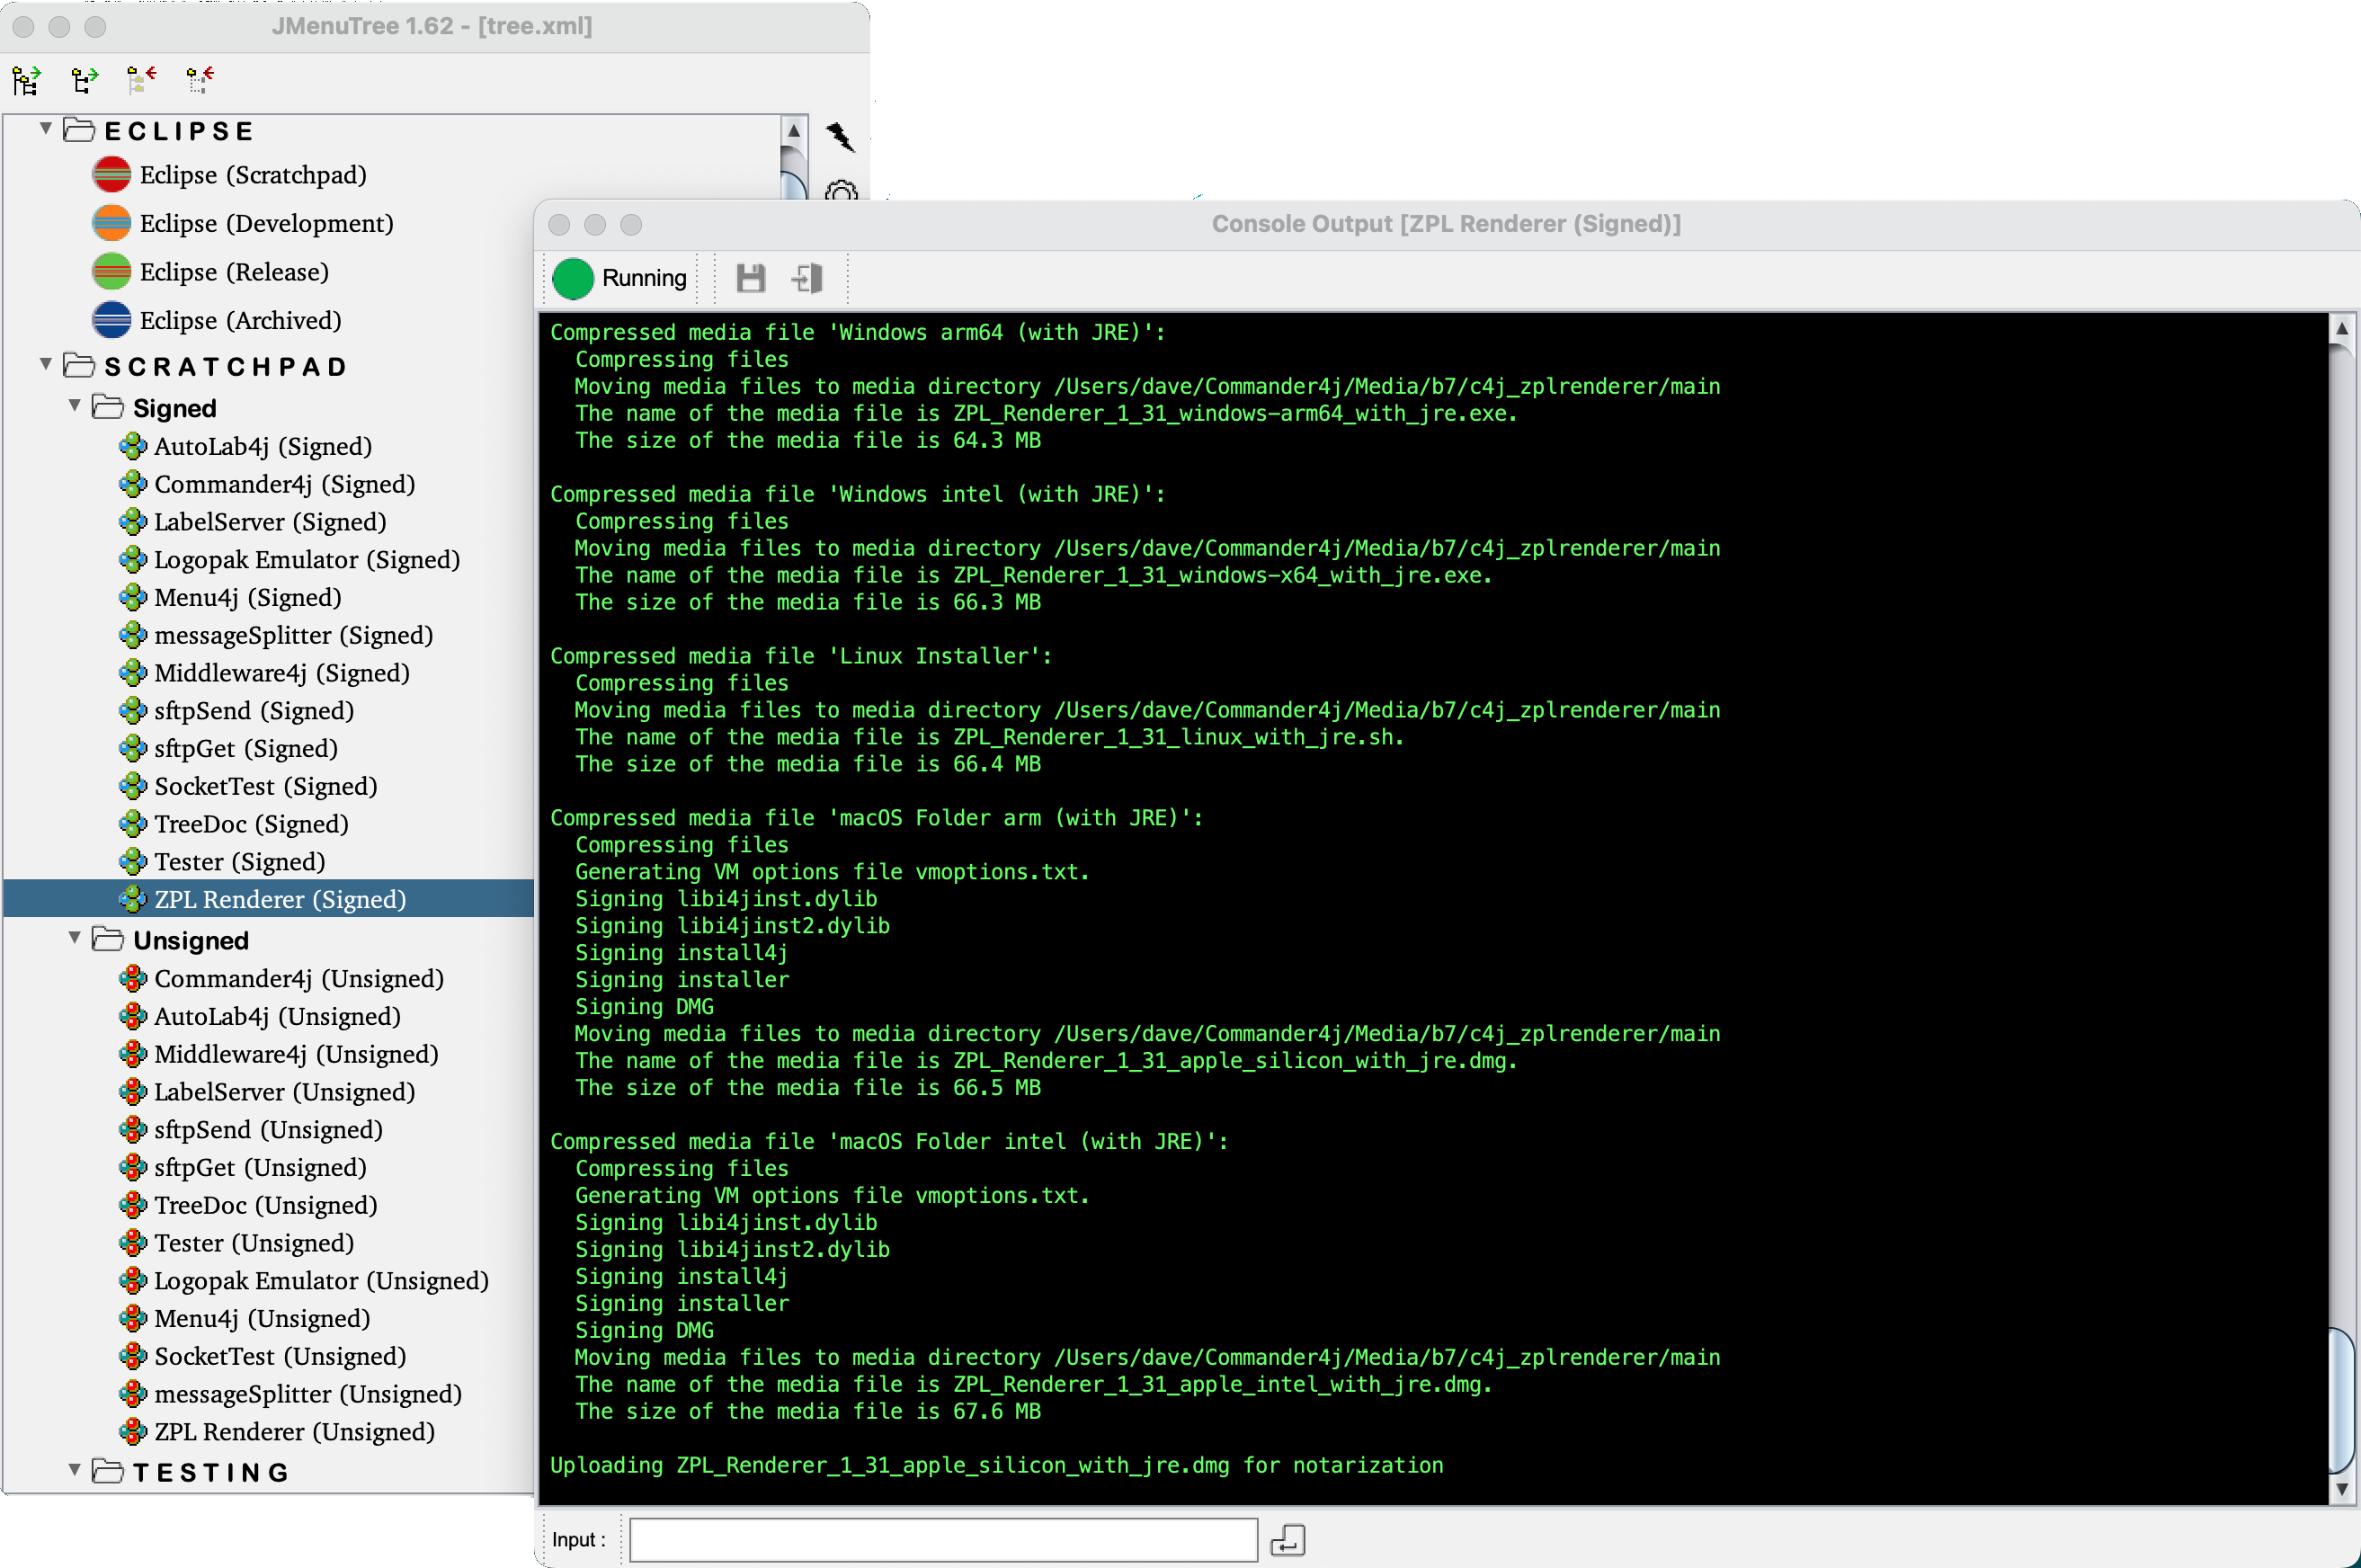Viewport: 2361px width, 1568px height.
Task: Click the console vertical scrollbar thumb
Action: 2341,1400
